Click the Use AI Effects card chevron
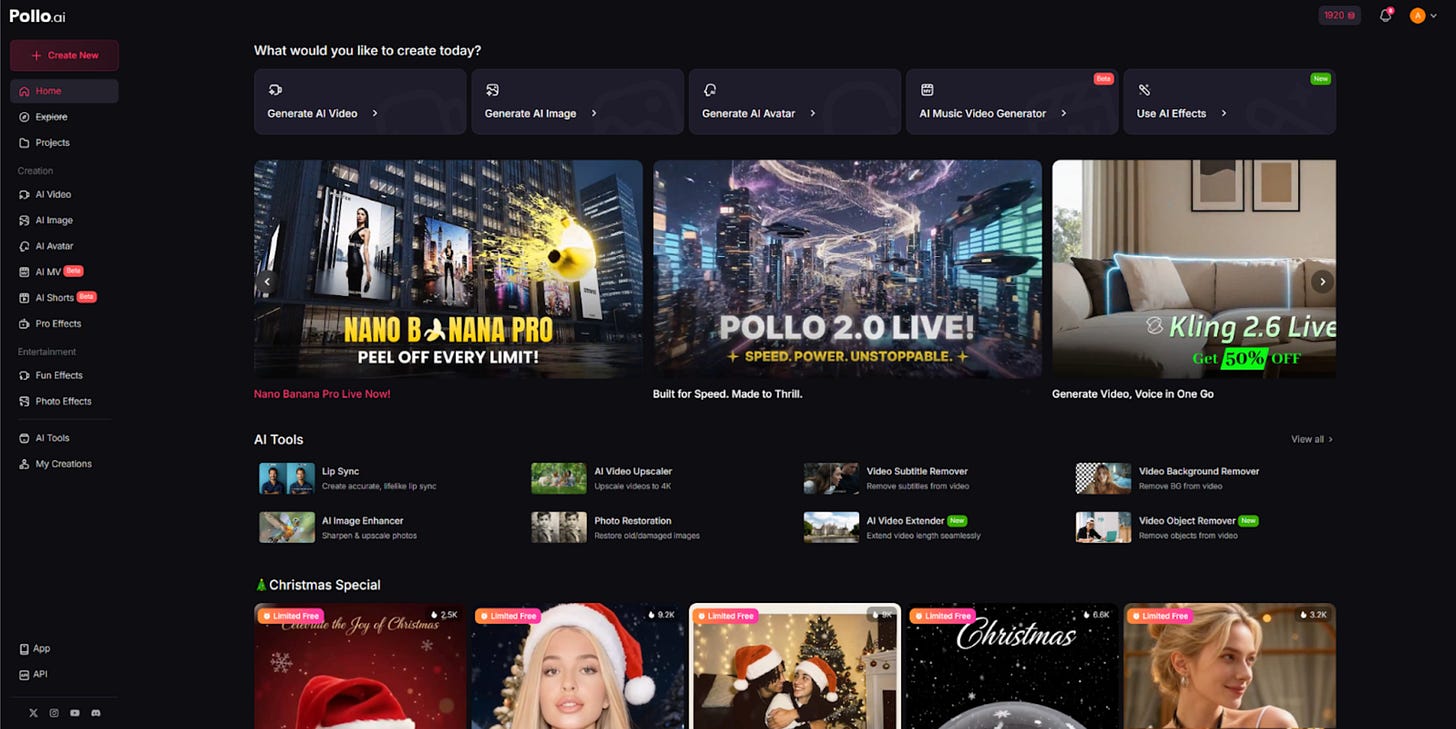1456x729 pixels. click(1224, 113)
